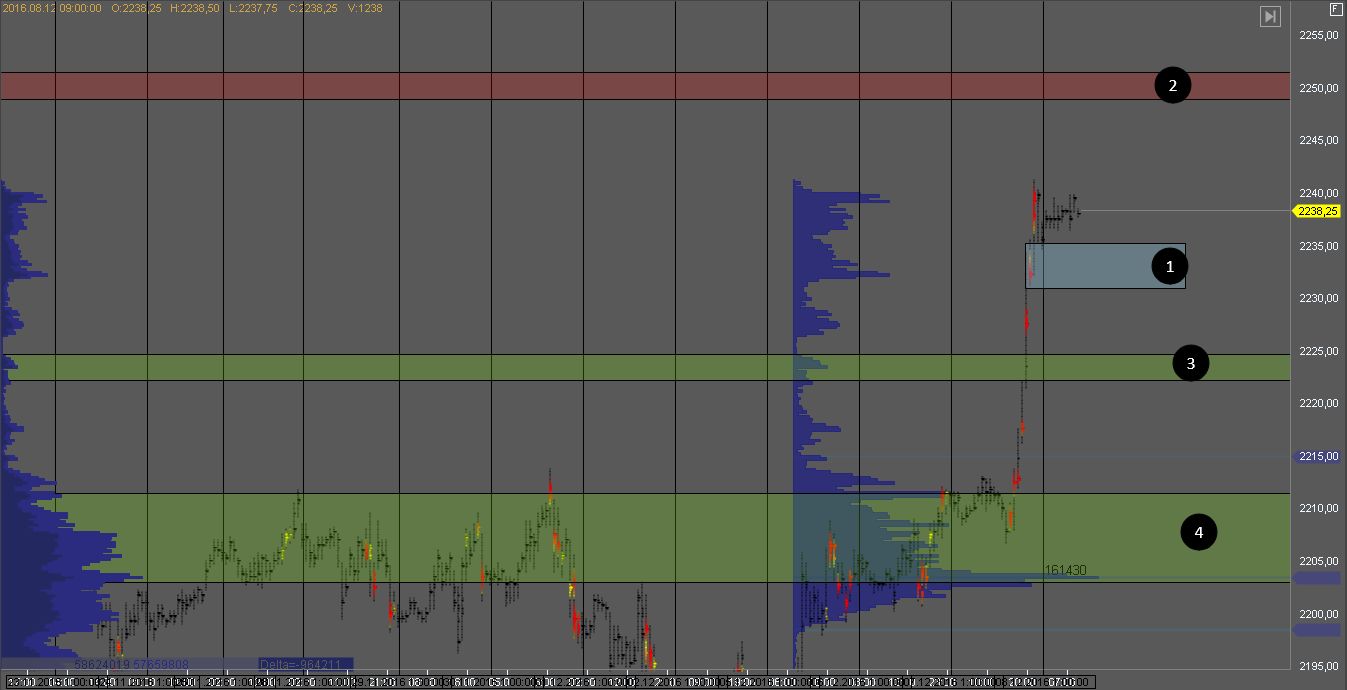This screenshot has width=1347, height=690.
Task: Click the yellow current price label 2238,25
Action: pyautogui.click(x=1318, y=211)
